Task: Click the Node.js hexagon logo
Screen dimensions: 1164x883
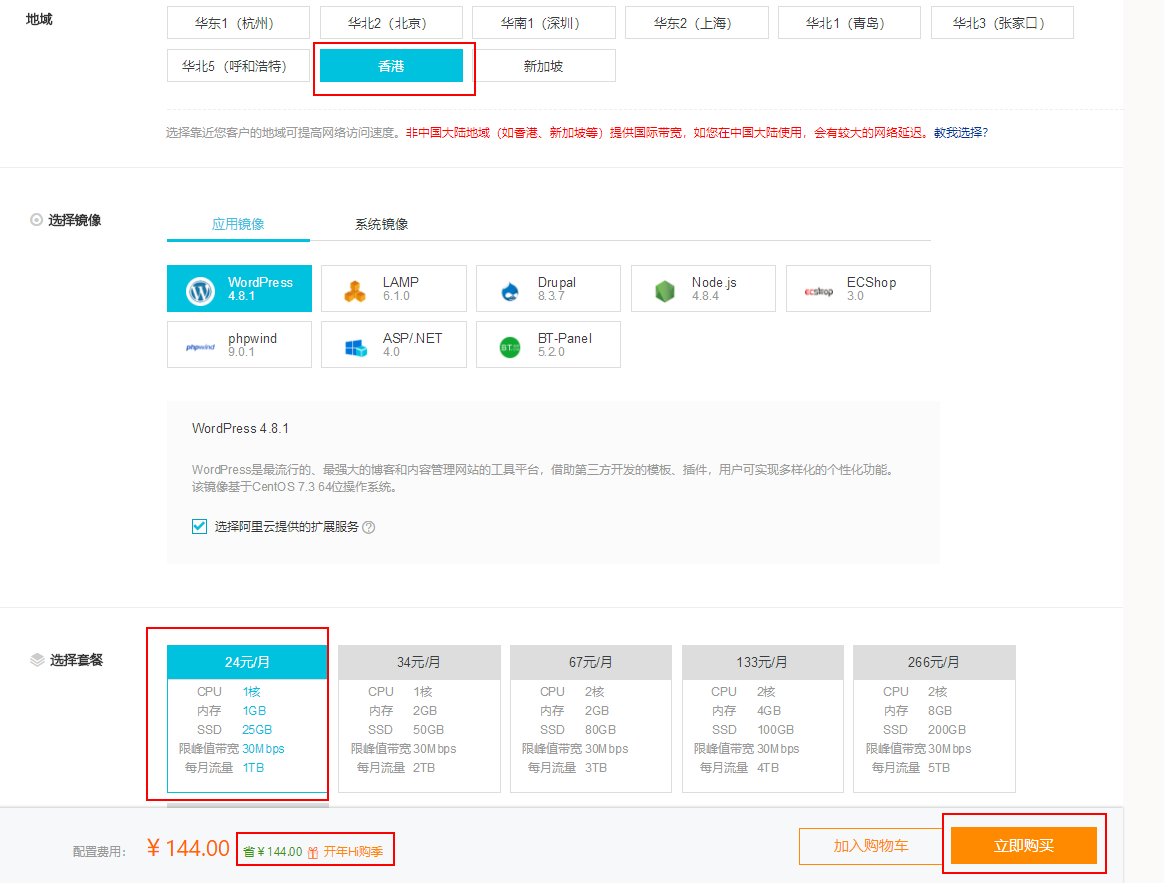Action: pos(665,291)
